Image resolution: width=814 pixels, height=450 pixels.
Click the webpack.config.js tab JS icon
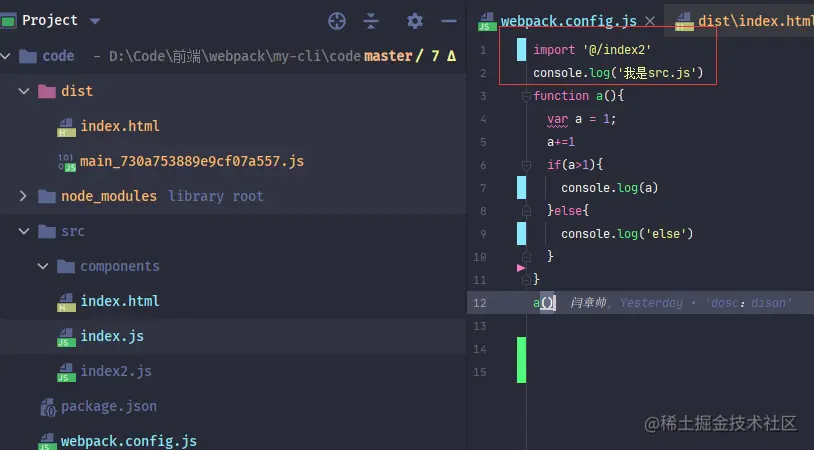(486, 22)
